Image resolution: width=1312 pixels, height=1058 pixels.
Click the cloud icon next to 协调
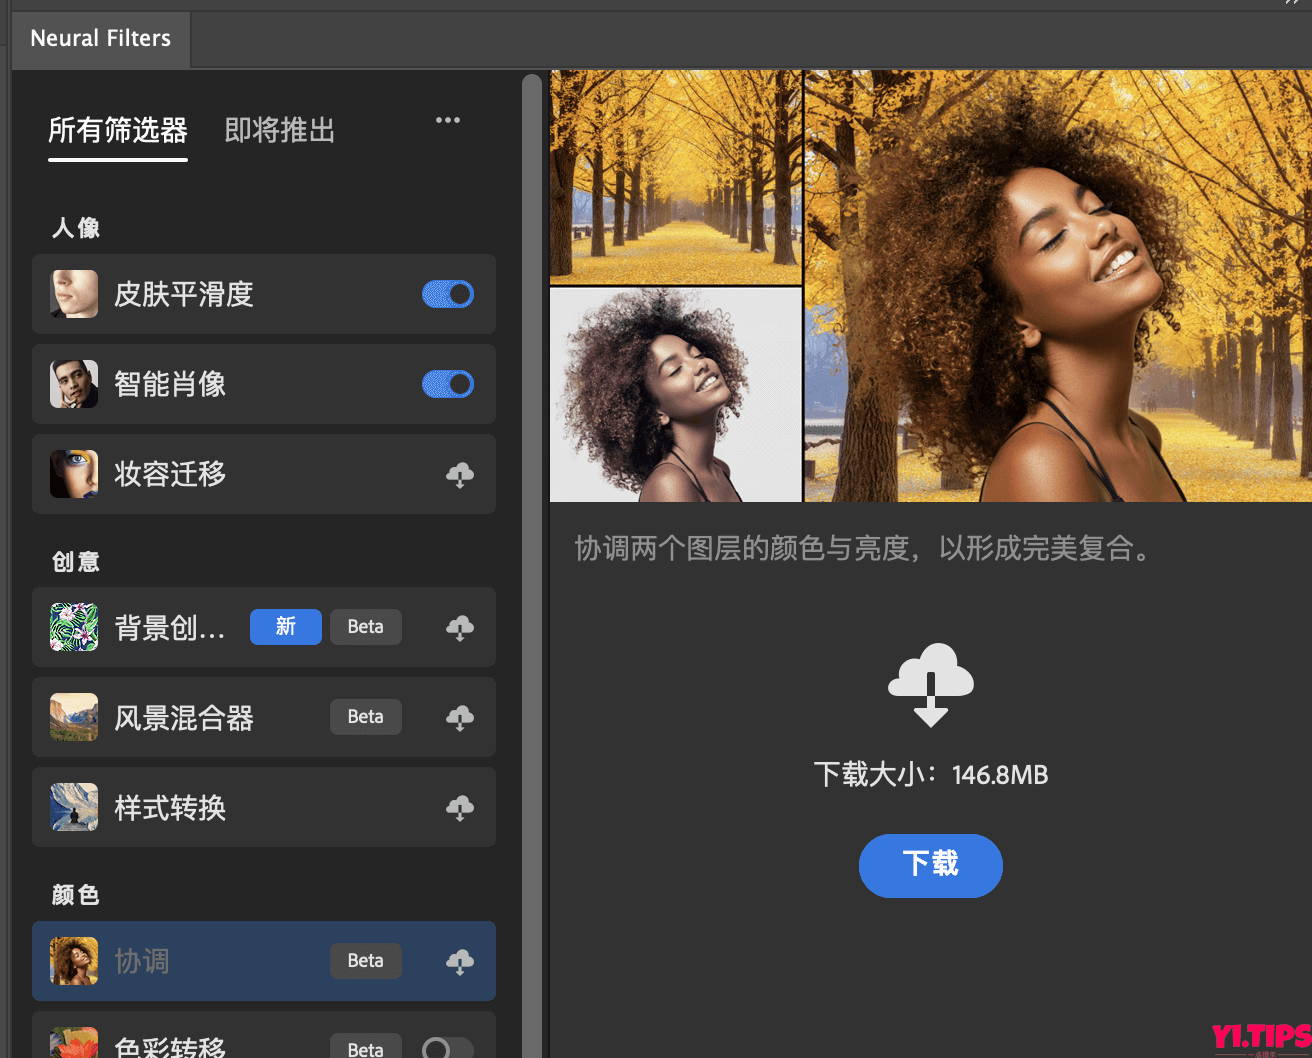click(x=460, y=961)
